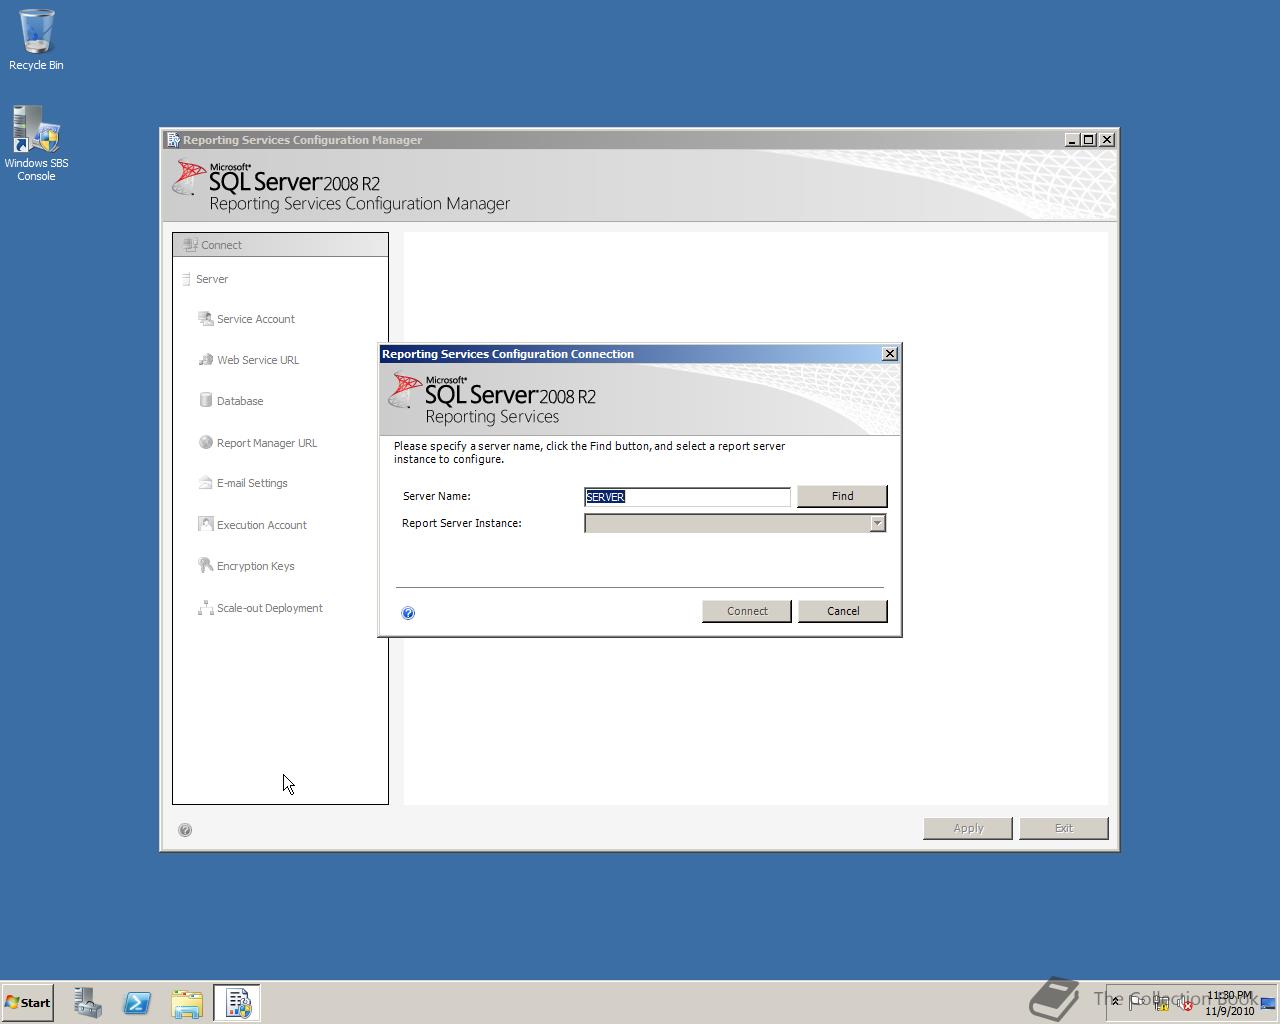Click the Exit button
This screenshot has height=1024, width=1280.
pos(1064,828)
